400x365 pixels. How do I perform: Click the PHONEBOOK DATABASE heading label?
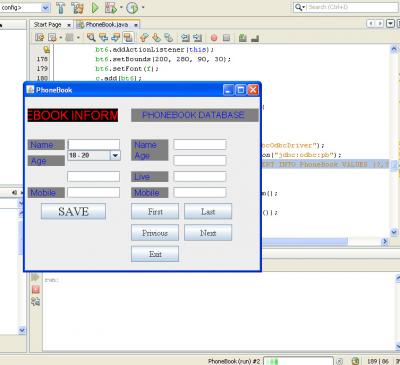pos(195,115)
